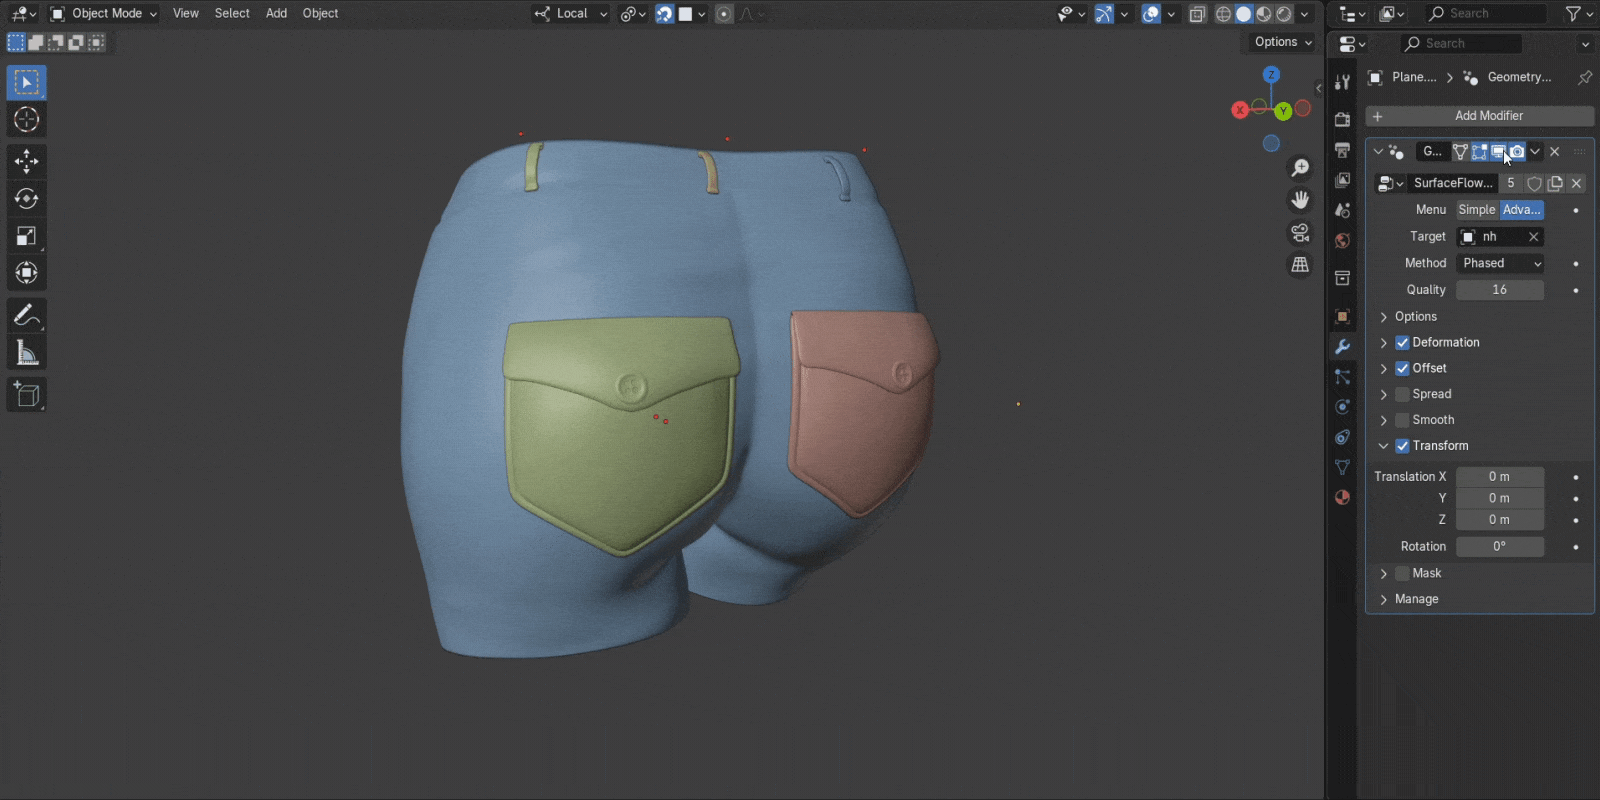Image resolution: width=1600 pixels, height=800 pixels.
Task: Open the Output properties tab
Action: point(1342,150)
